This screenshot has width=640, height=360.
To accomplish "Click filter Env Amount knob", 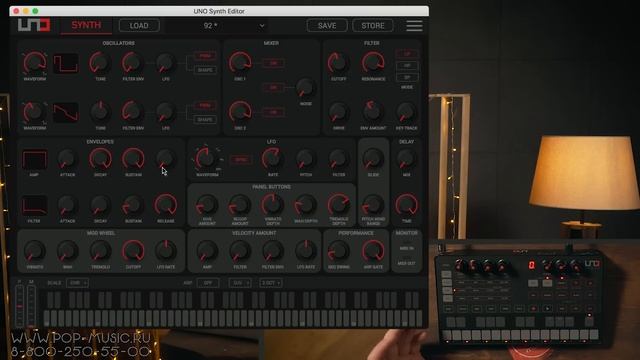I will click(373, 112).
